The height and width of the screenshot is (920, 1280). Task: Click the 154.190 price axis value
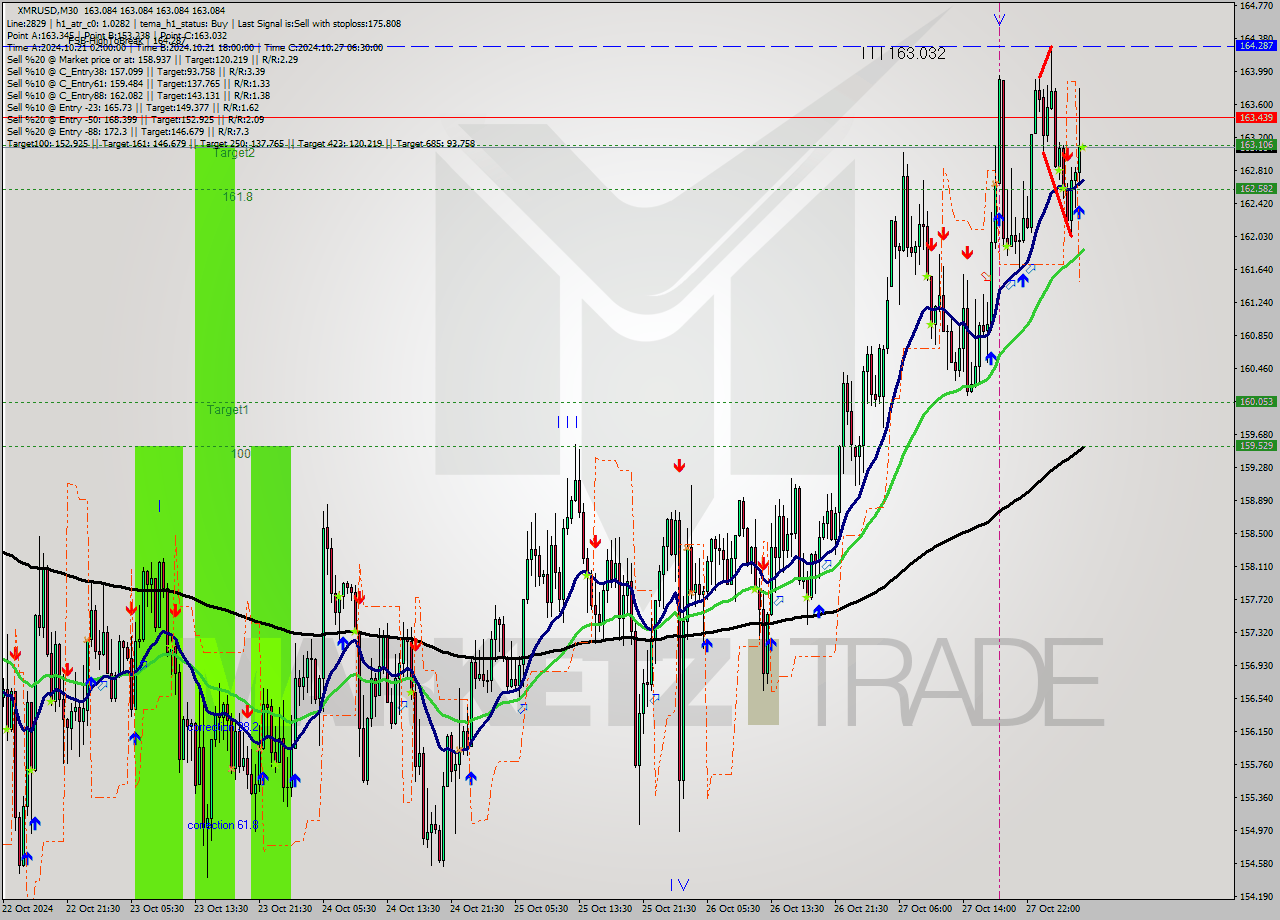1256,896
